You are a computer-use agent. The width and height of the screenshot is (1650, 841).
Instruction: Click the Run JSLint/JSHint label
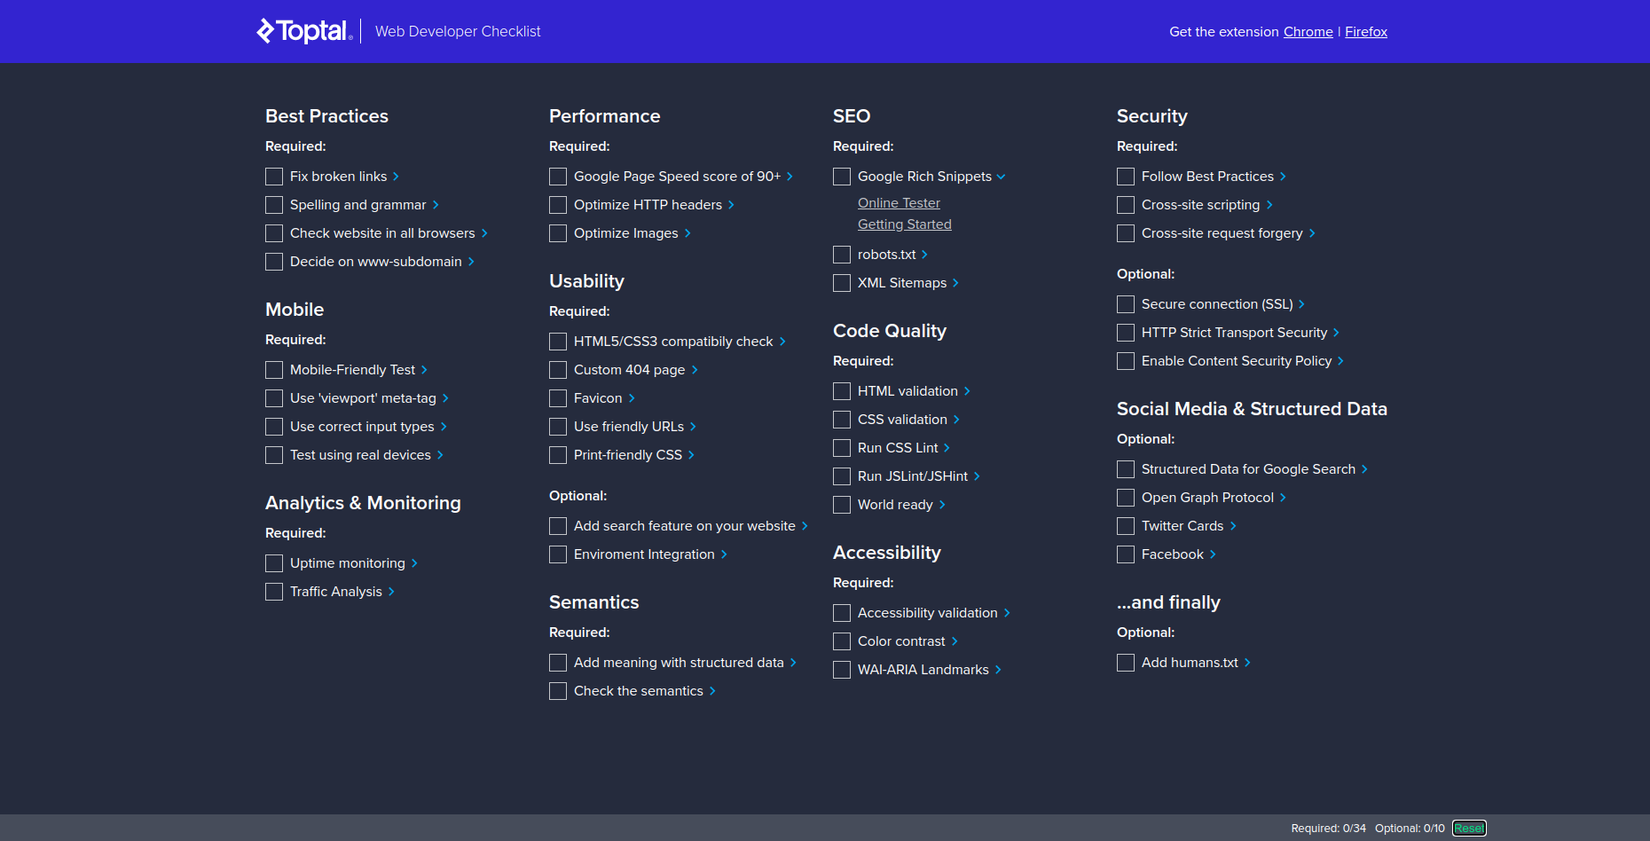pos(913,477)
